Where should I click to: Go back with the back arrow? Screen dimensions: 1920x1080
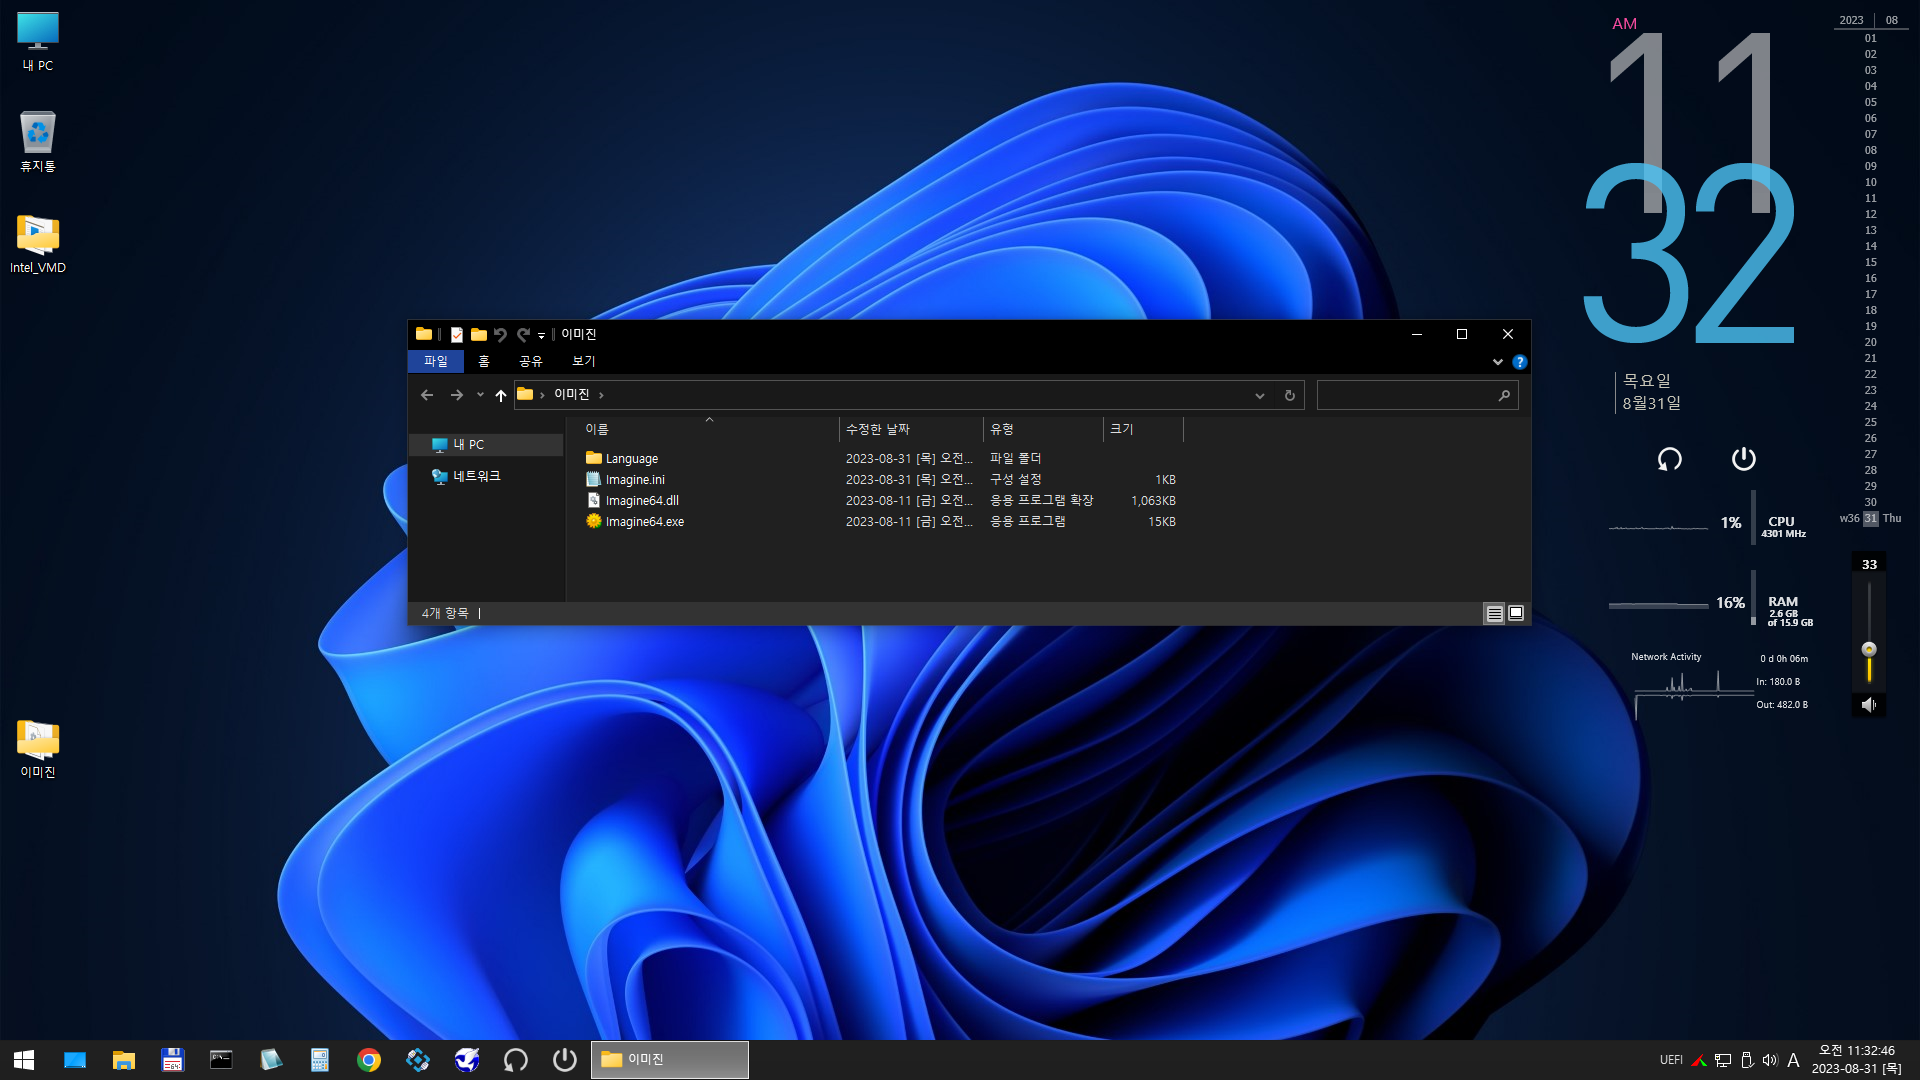pyautogui.click(x=427, y=395)
